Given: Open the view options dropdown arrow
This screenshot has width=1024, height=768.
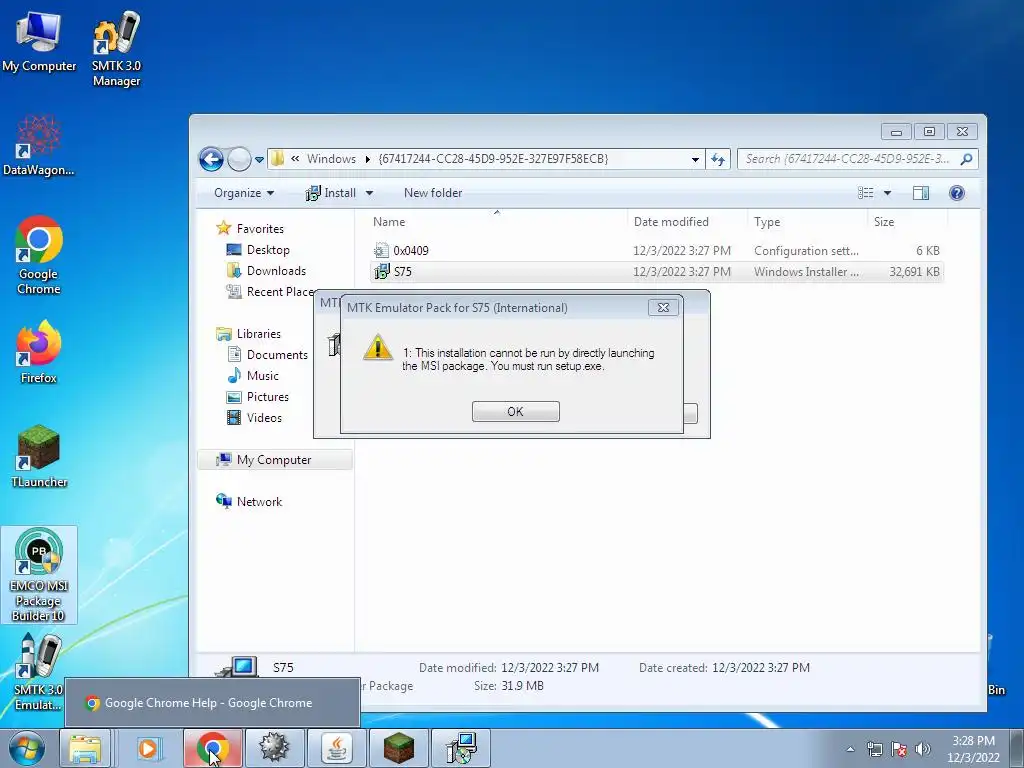Looking at the screenshot, I should click(887, 193).
